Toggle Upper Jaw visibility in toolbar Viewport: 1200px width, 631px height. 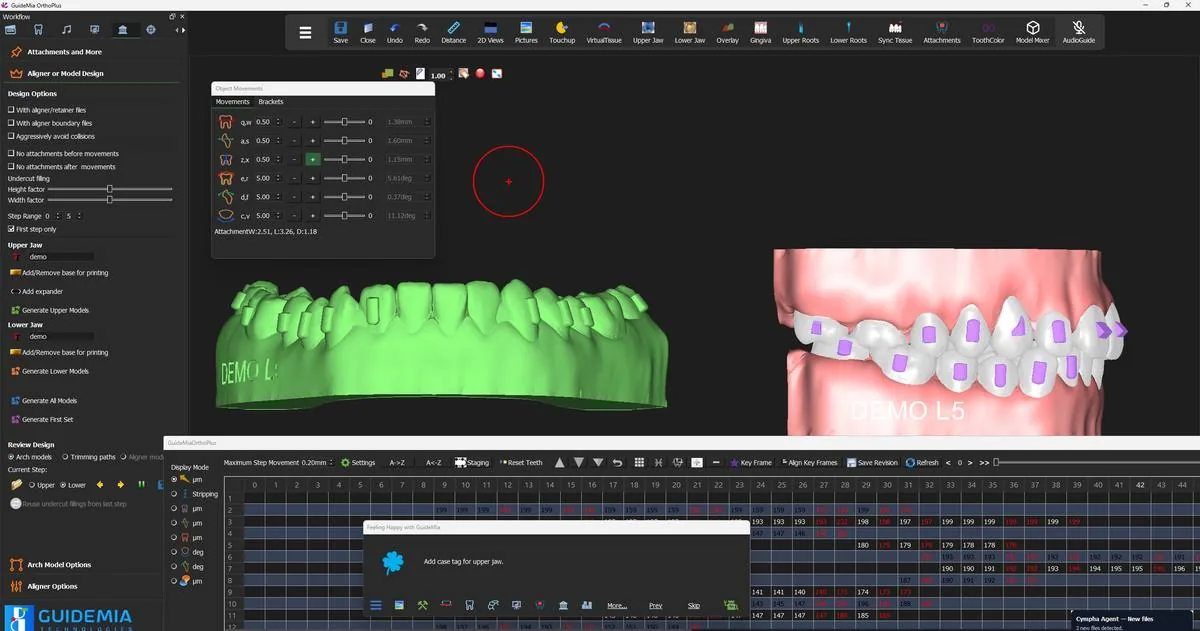pyautogui.click(x=648, y=32)
